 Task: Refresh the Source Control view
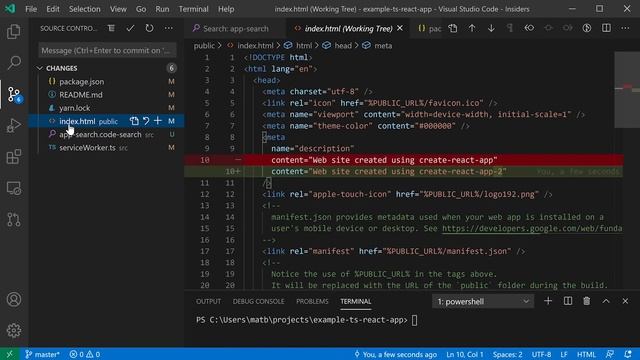[x=149, y=28]
